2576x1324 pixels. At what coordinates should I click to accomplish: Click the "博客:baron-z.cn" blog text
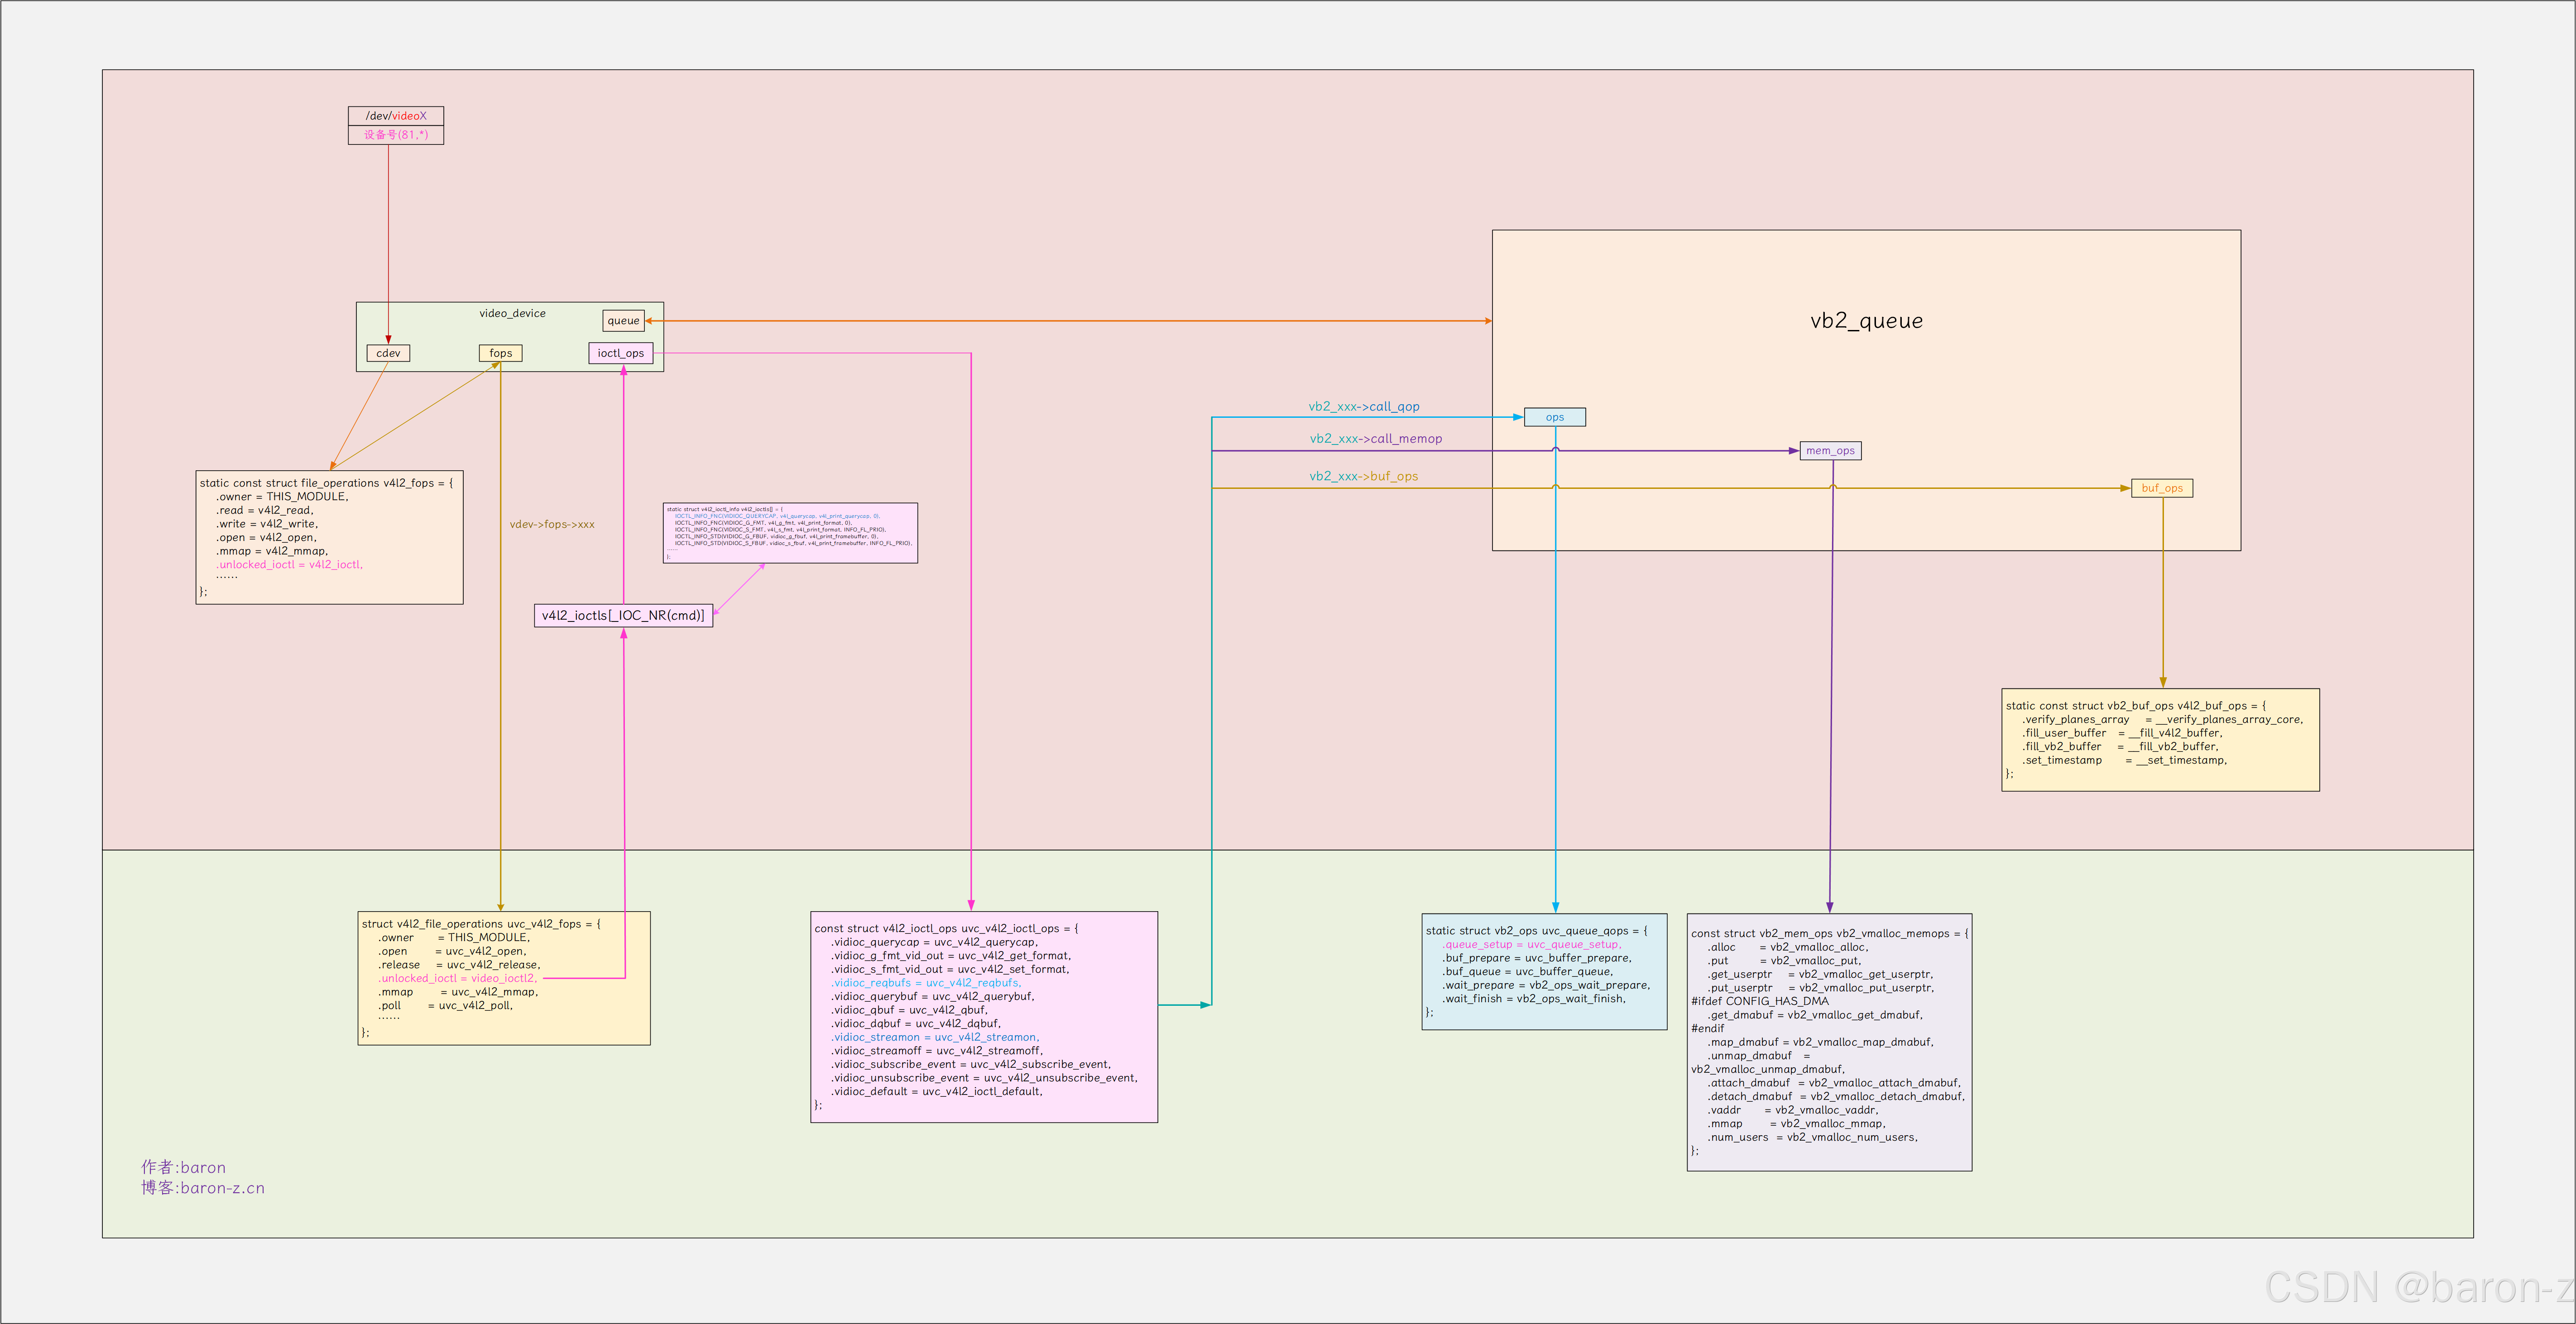click(x=203, y=1188)
